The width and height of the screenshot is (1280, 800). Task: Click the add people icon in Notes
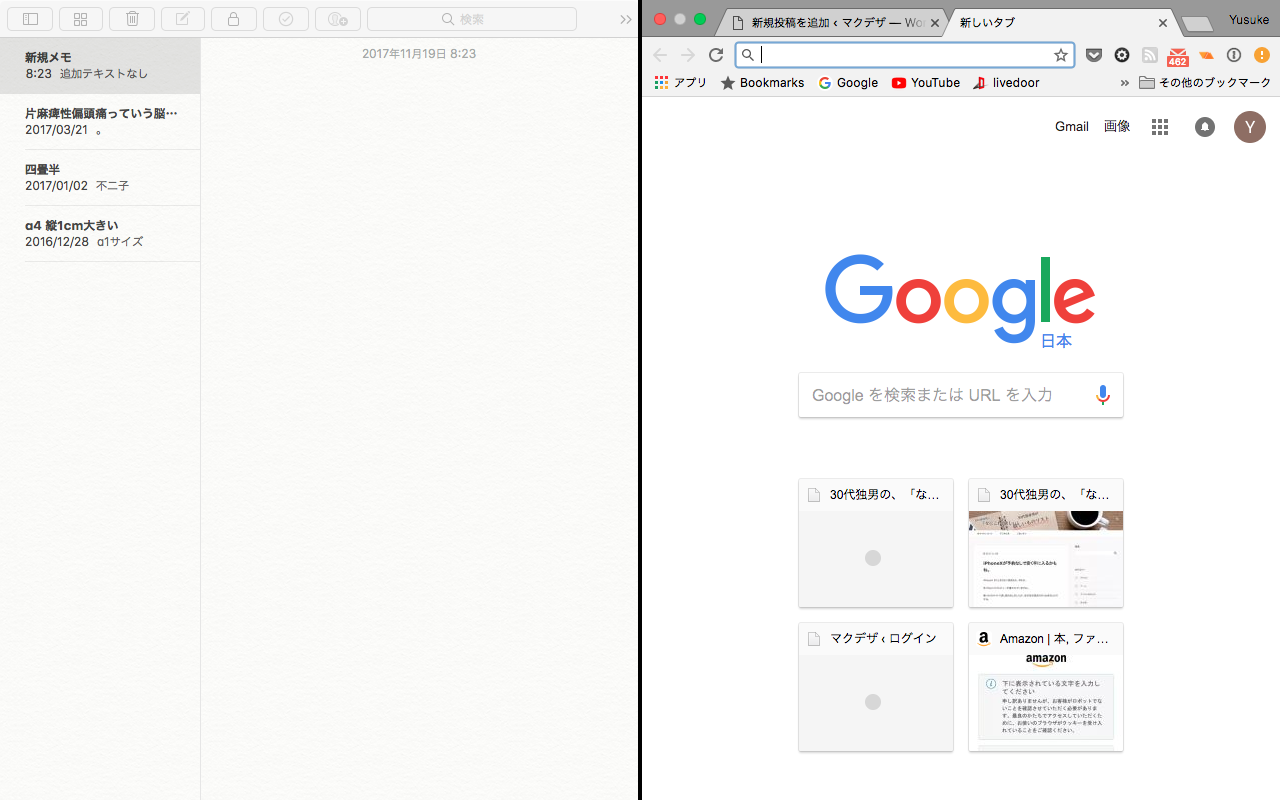(x=338, y=19)
